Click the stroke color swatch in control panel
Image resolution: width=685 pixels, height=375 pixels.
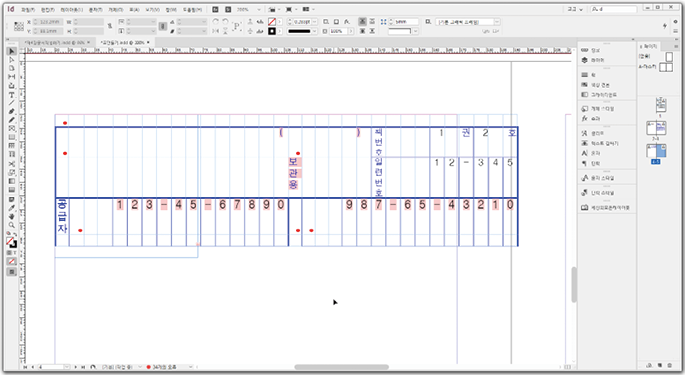pyautogui.click(x=272, y=31)
